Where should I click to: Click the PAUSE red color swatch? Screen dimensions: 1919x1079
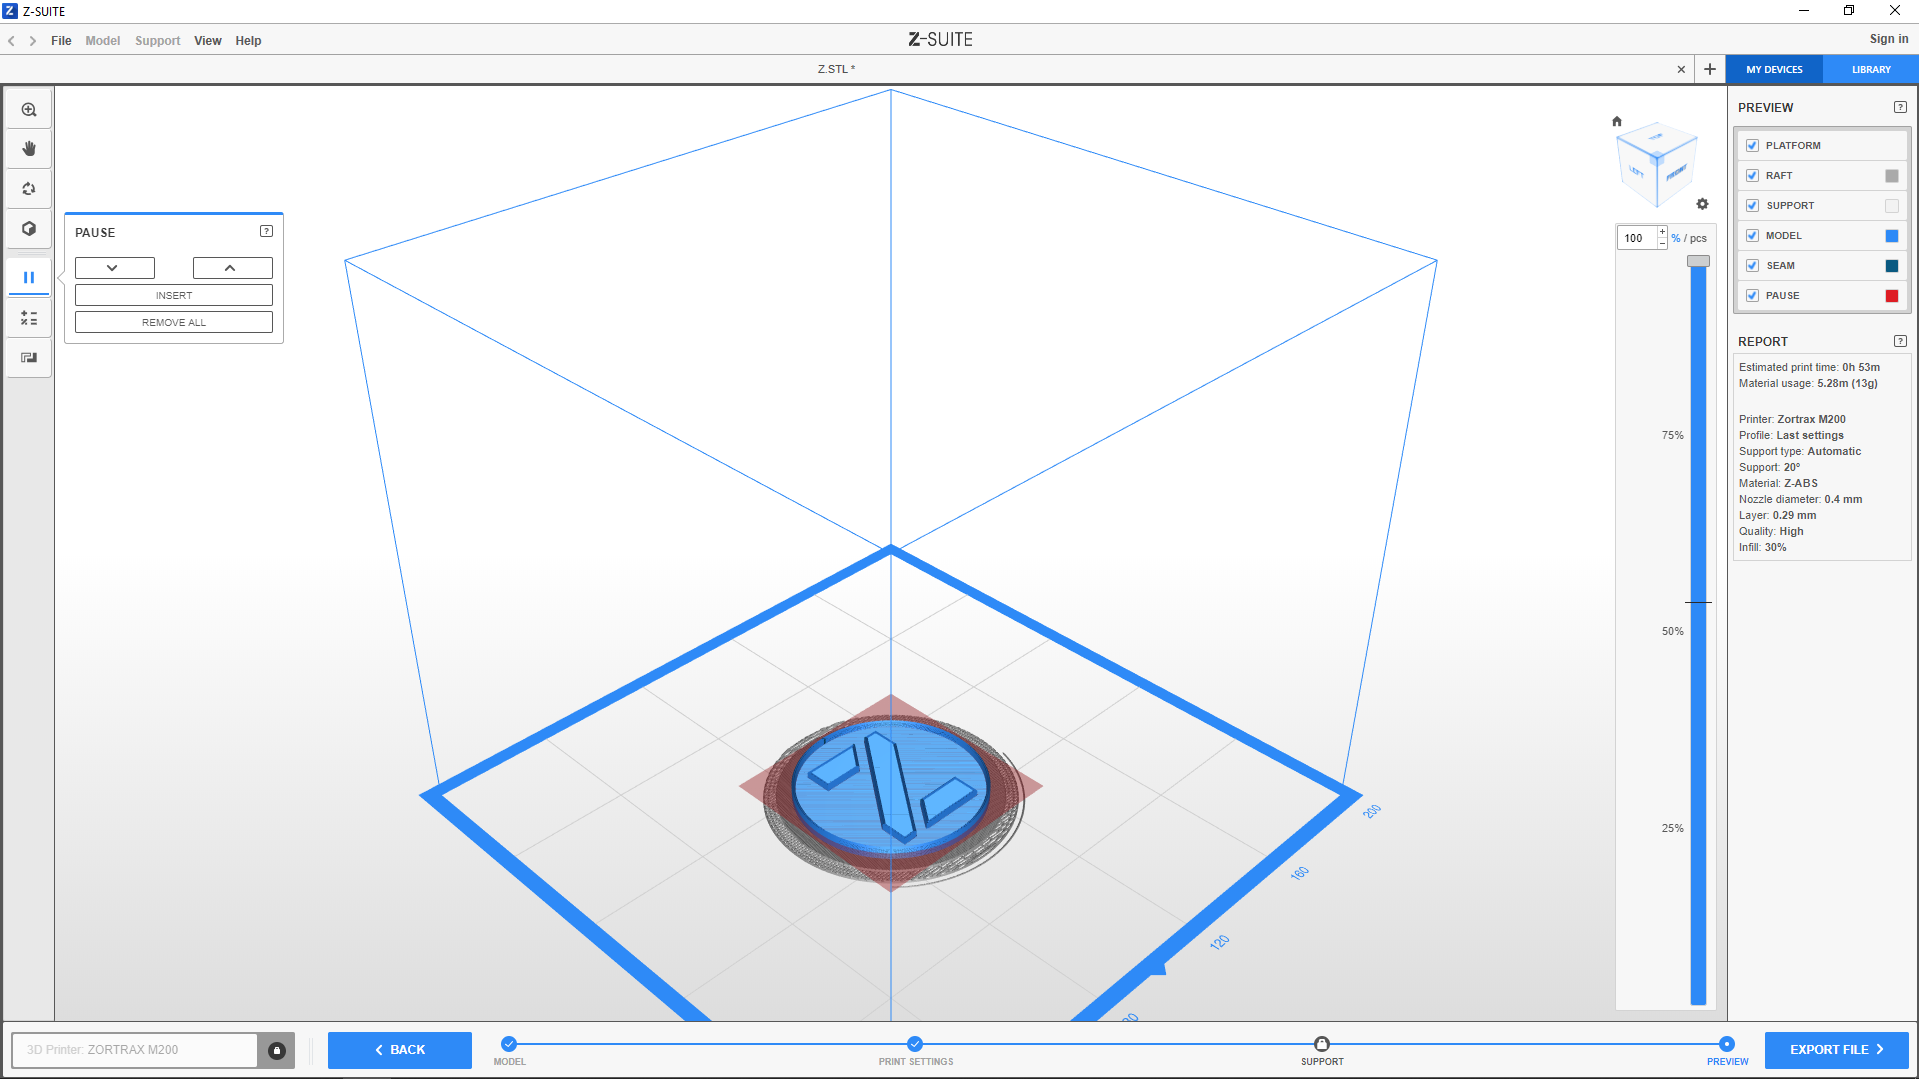click(x=1891, y=296)
